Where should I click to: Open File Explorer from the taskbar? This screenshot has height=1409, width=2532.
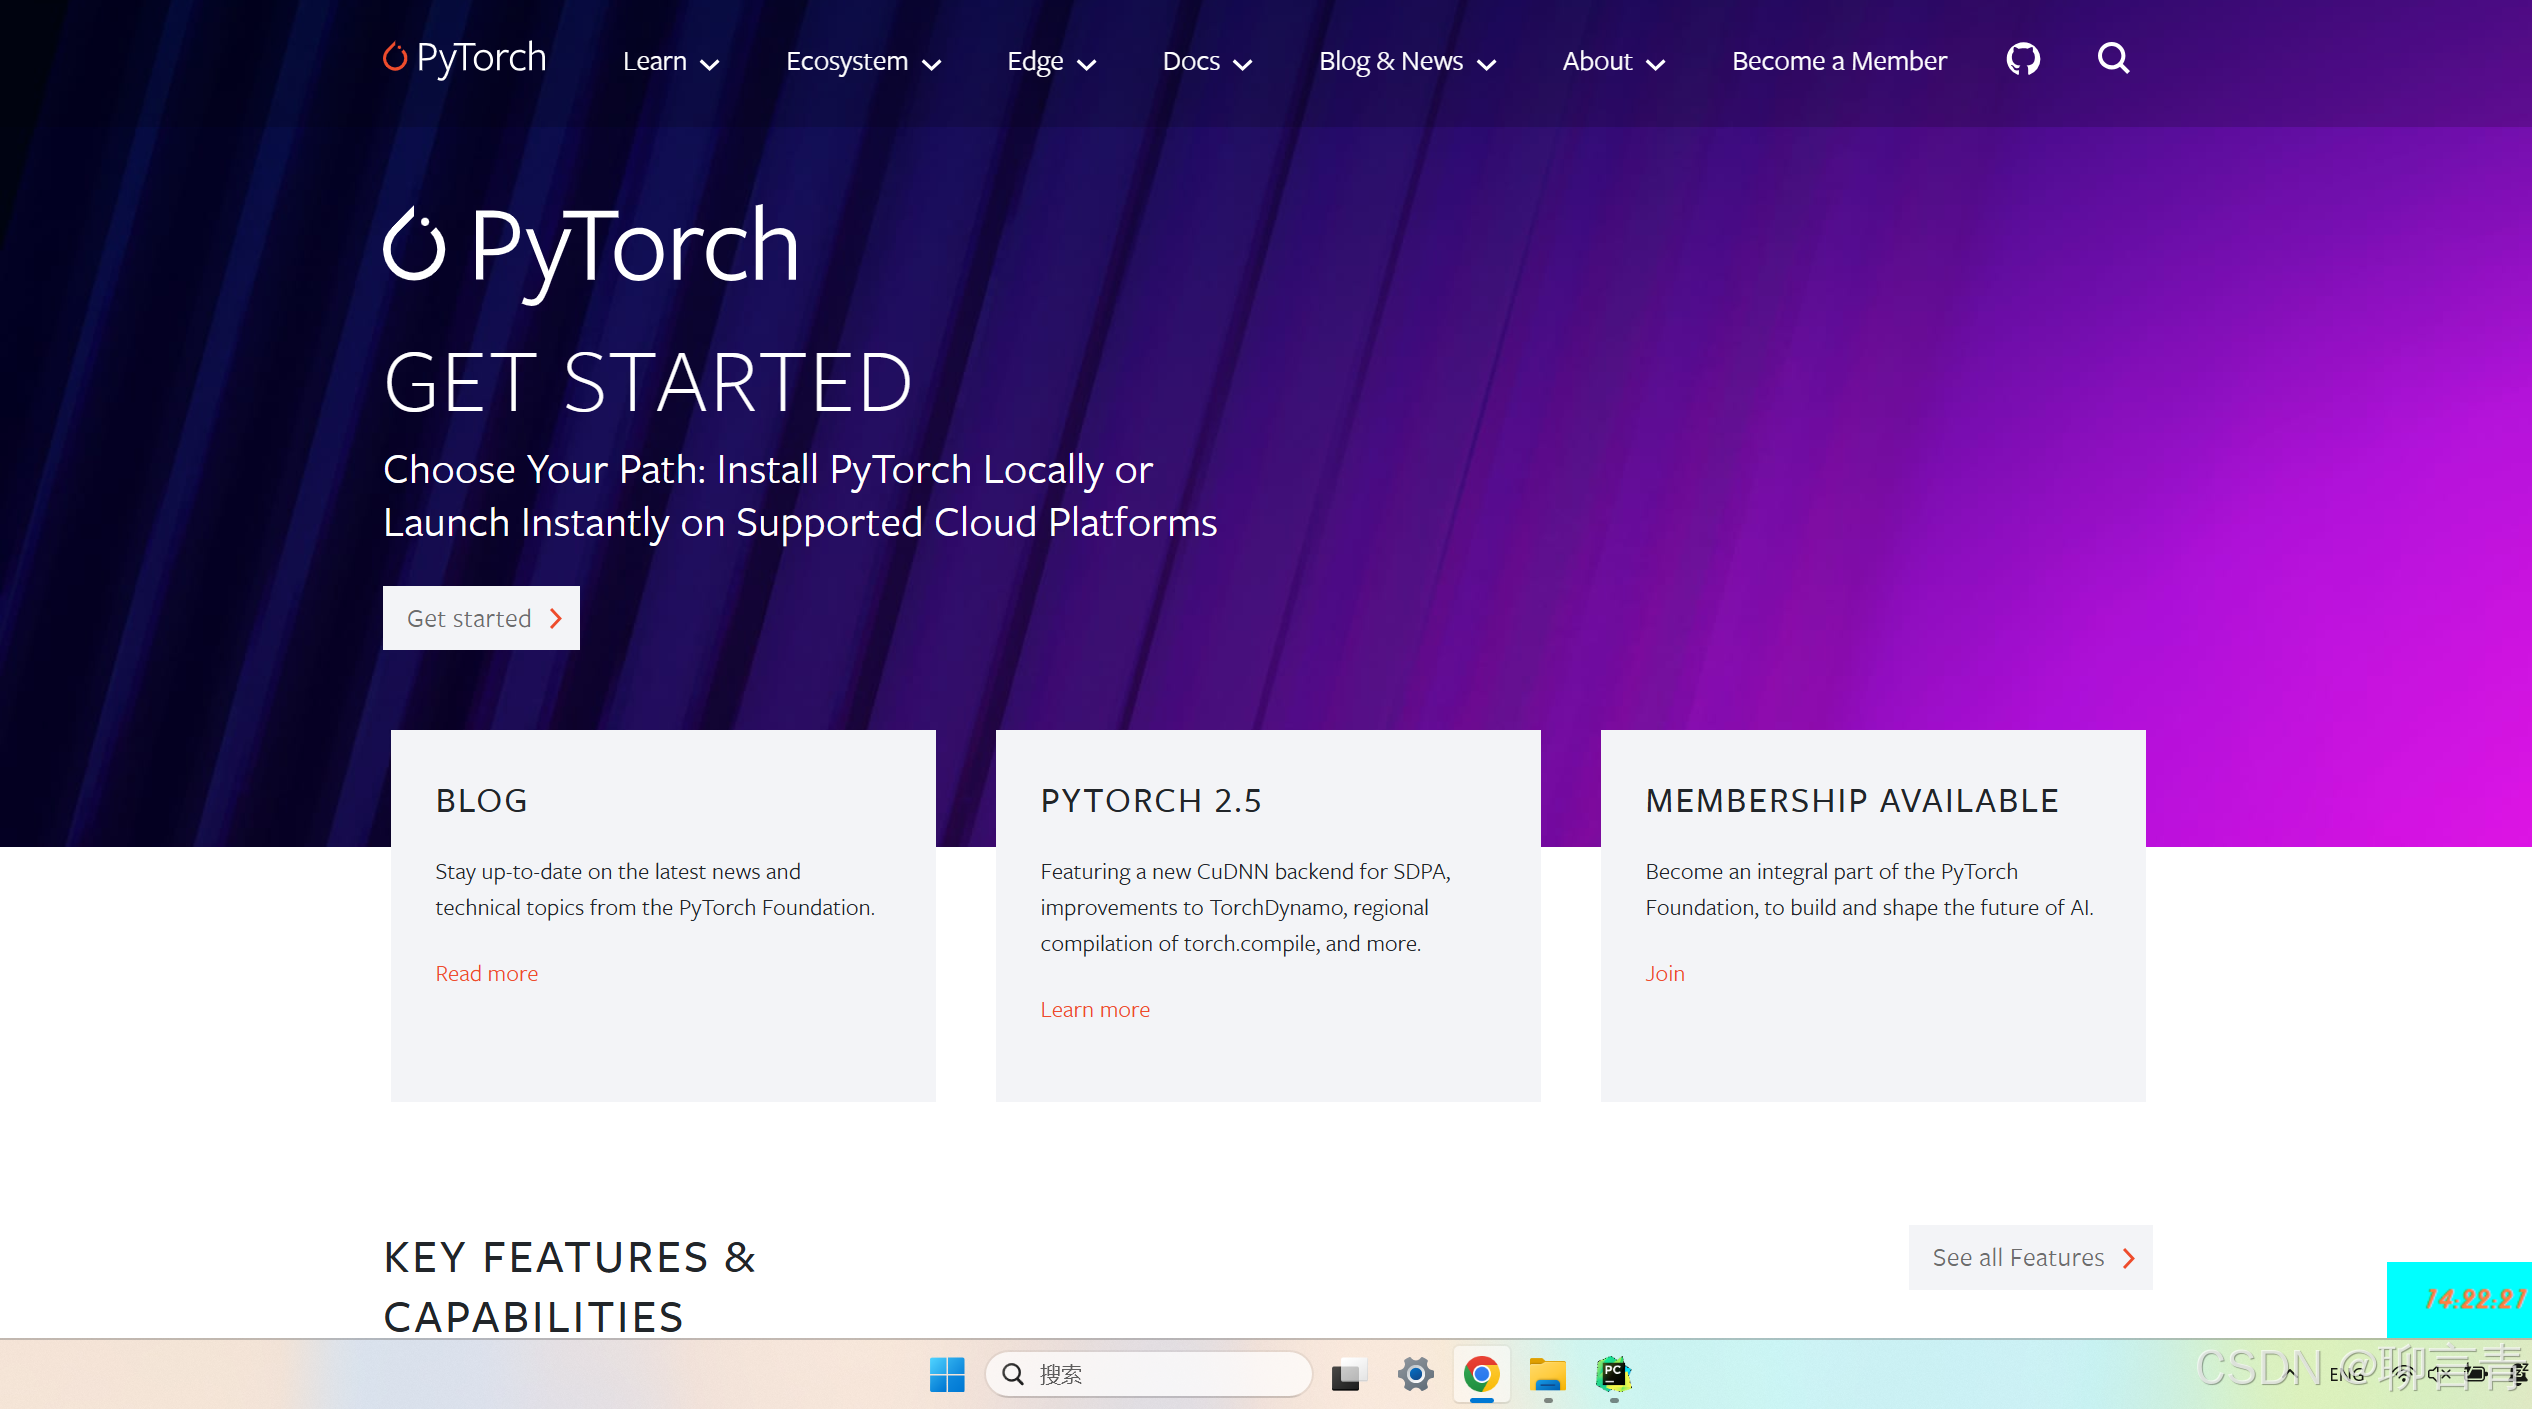[x=1547, y=1374]
